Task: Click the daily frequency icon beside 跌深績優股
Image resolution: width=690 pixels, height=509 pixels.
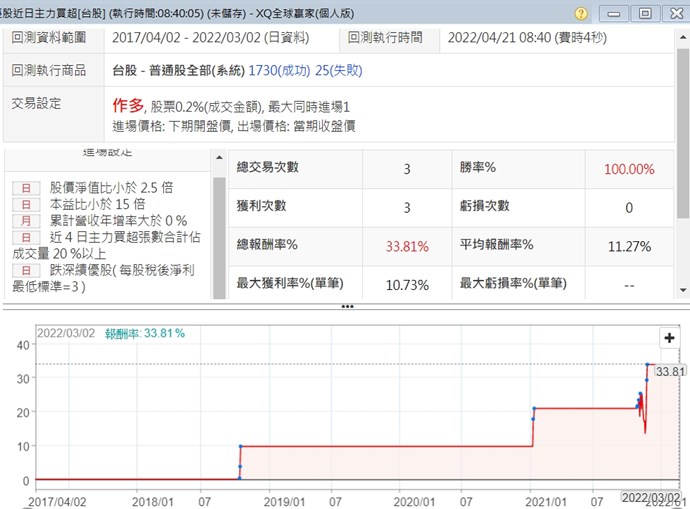Action: point(25,270)
